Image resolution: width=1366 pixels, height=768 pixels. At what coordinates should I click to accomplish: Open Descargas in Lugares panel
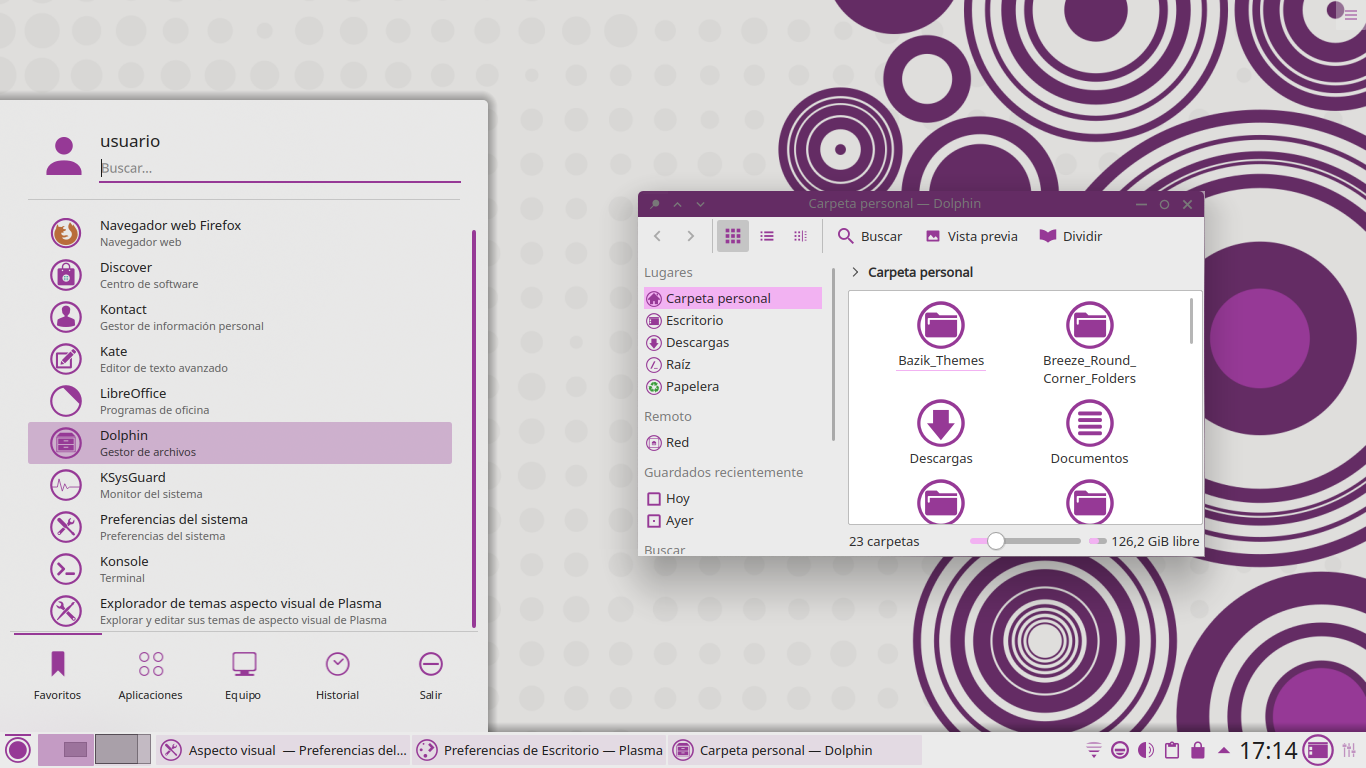733,342
